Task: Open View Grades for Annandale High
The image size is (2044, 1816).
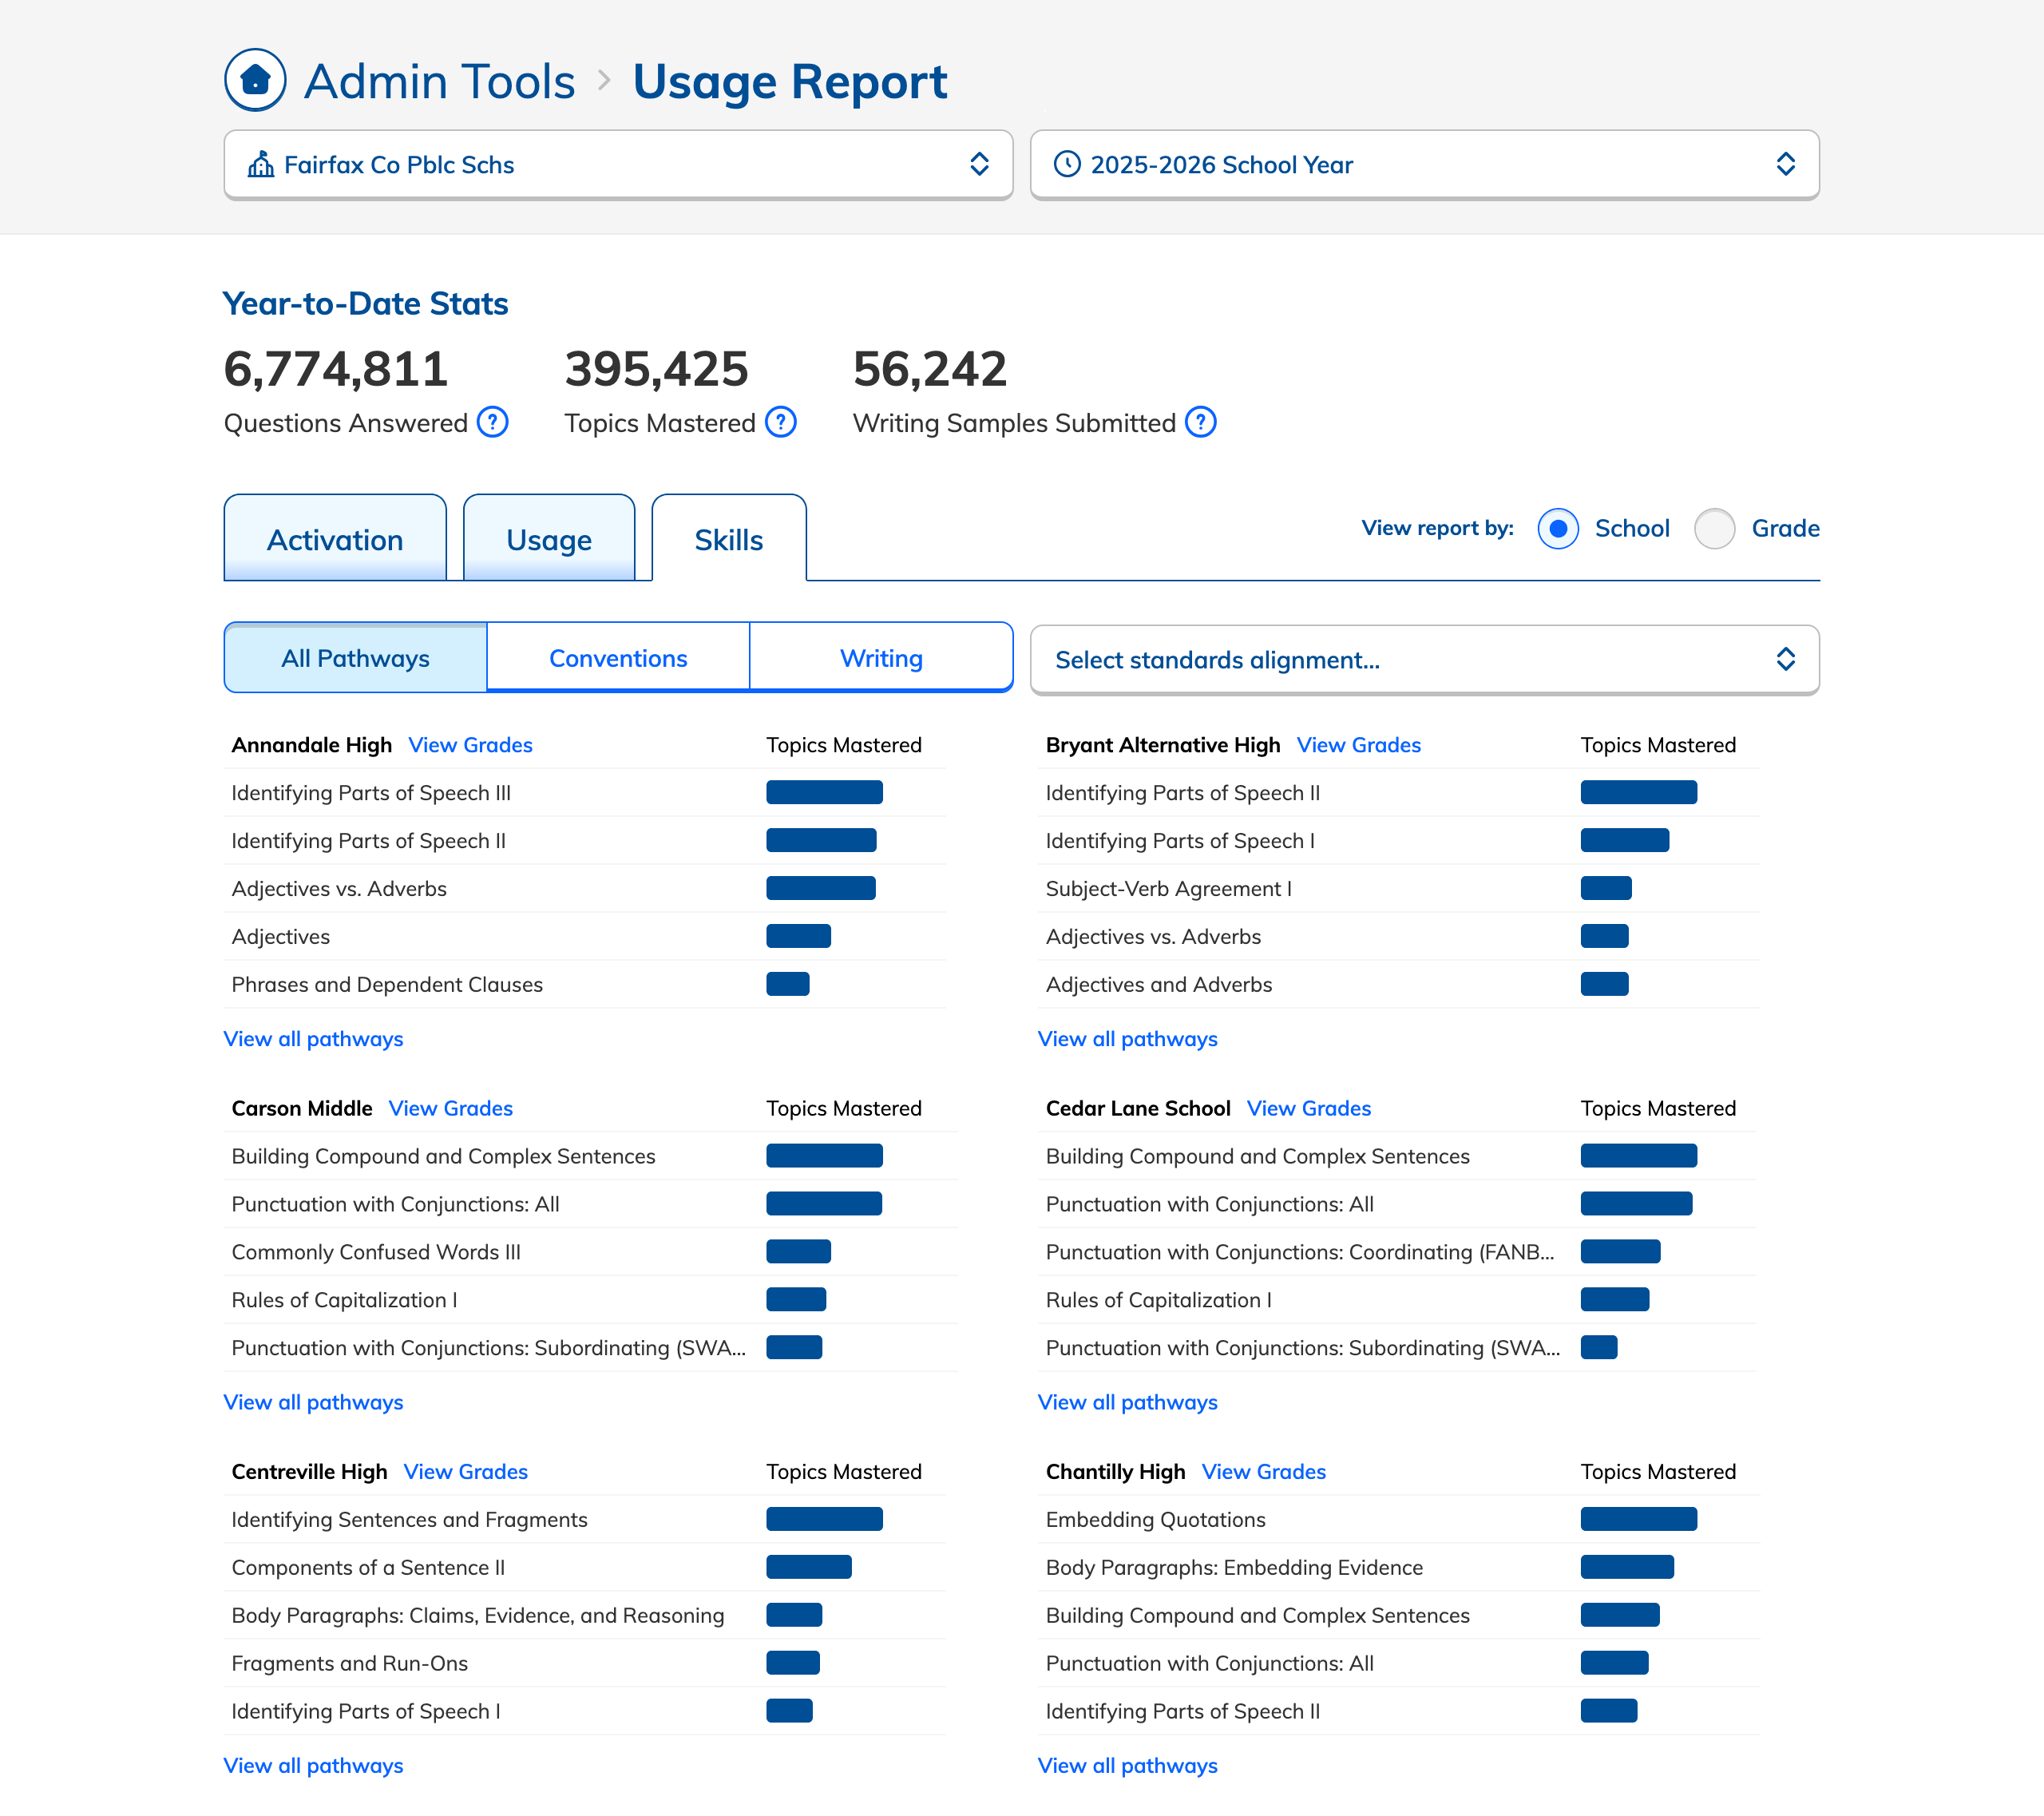Action: click(x=470, y=745)
